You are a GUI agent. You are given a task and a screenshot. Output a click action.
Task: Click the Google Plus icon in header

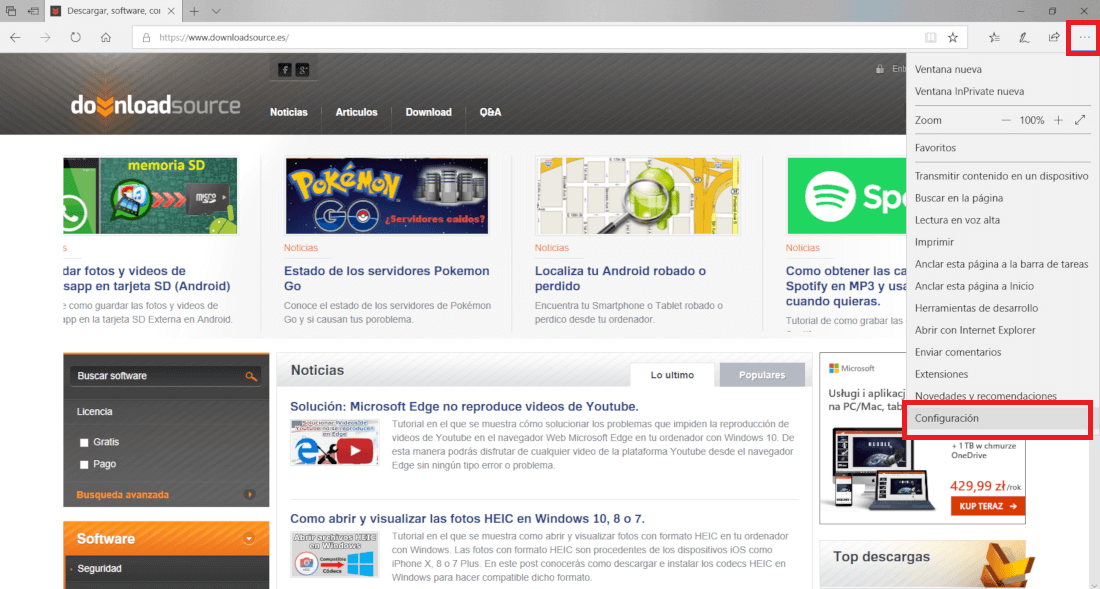click(x=302, y=69)
